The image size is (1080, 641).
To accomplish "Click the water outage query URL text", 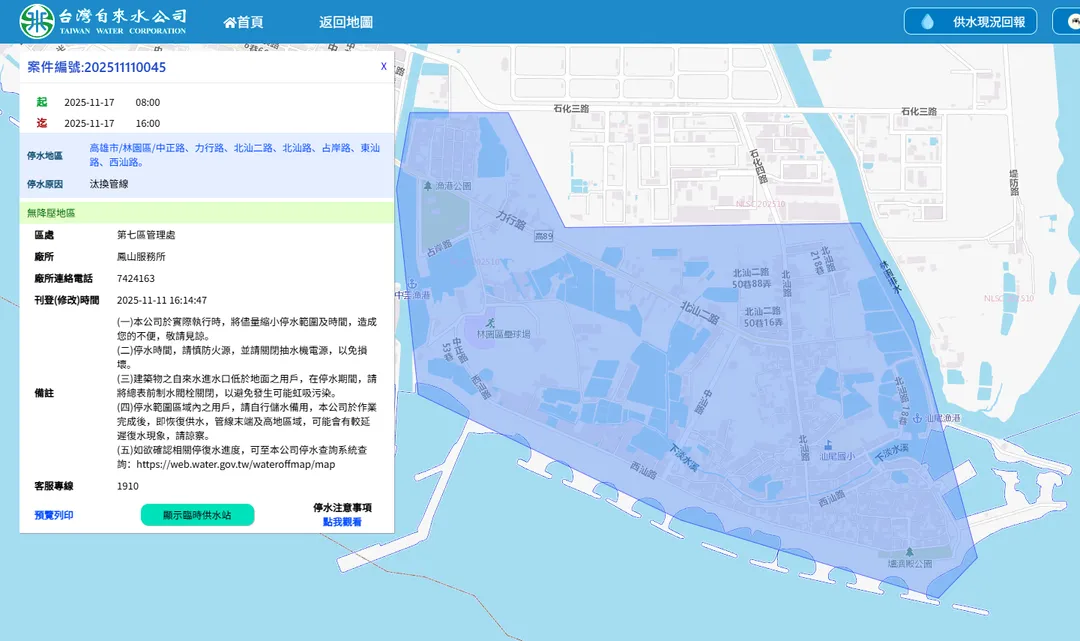I will [x=236, y=465].
